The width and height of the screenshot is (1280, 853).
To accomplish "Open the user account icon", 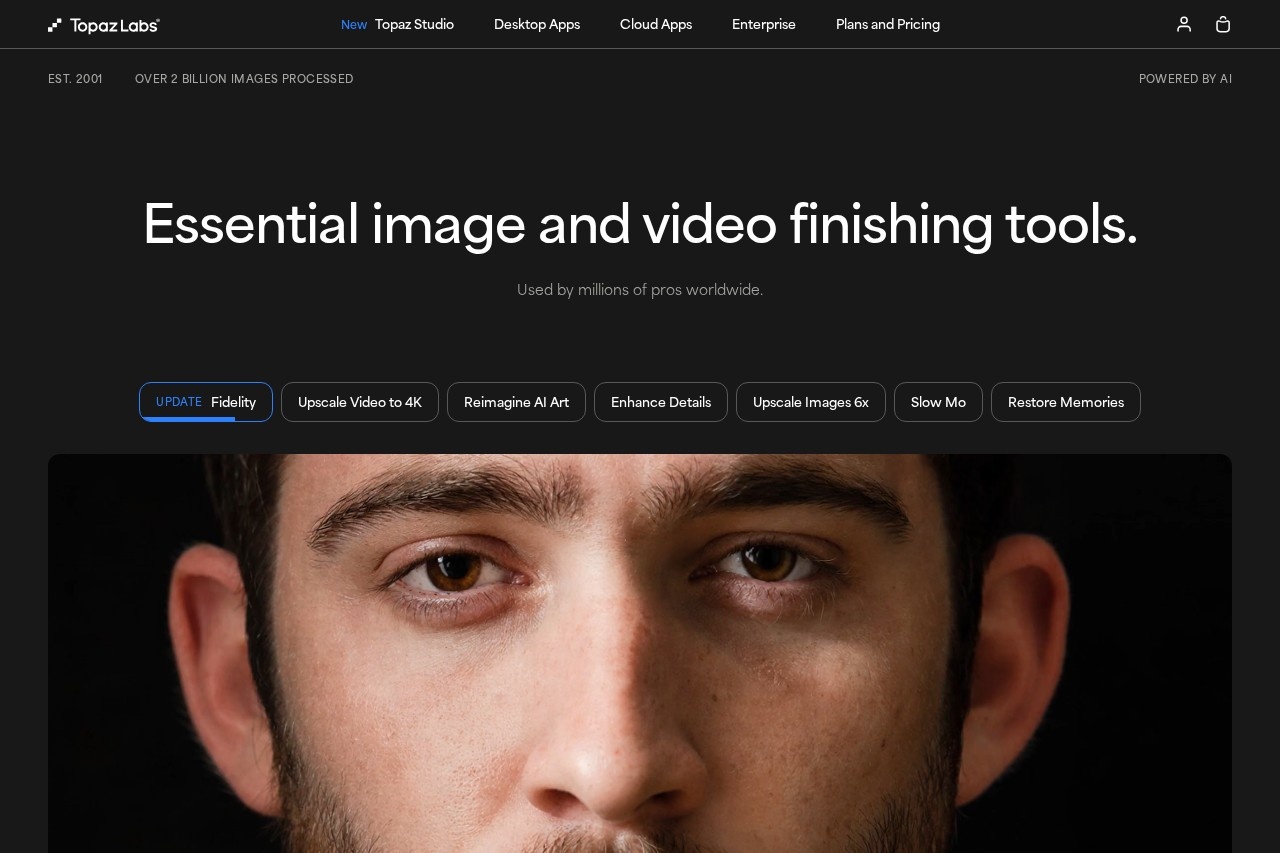I will click(1184, 24).
